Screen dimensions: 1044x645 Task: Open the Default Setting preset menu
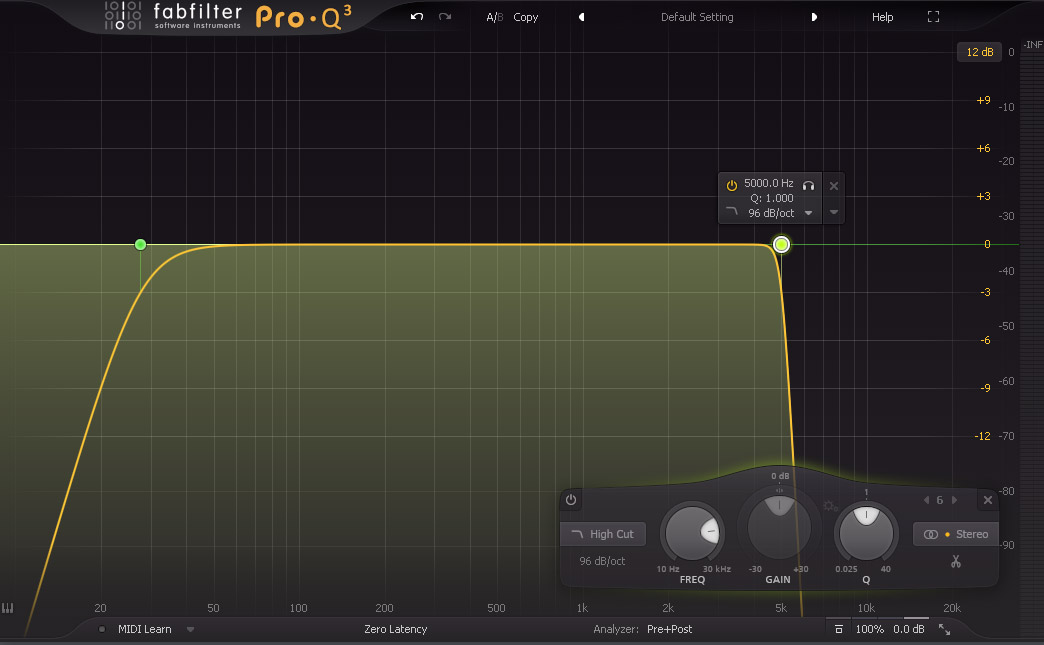696,17
